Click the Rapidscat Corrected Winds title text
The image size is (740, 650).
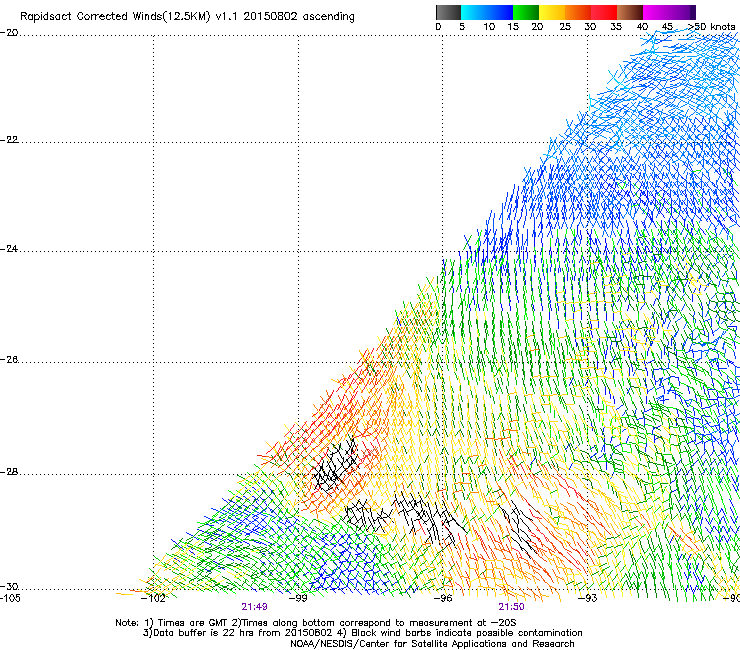click(x=187, y=16)
